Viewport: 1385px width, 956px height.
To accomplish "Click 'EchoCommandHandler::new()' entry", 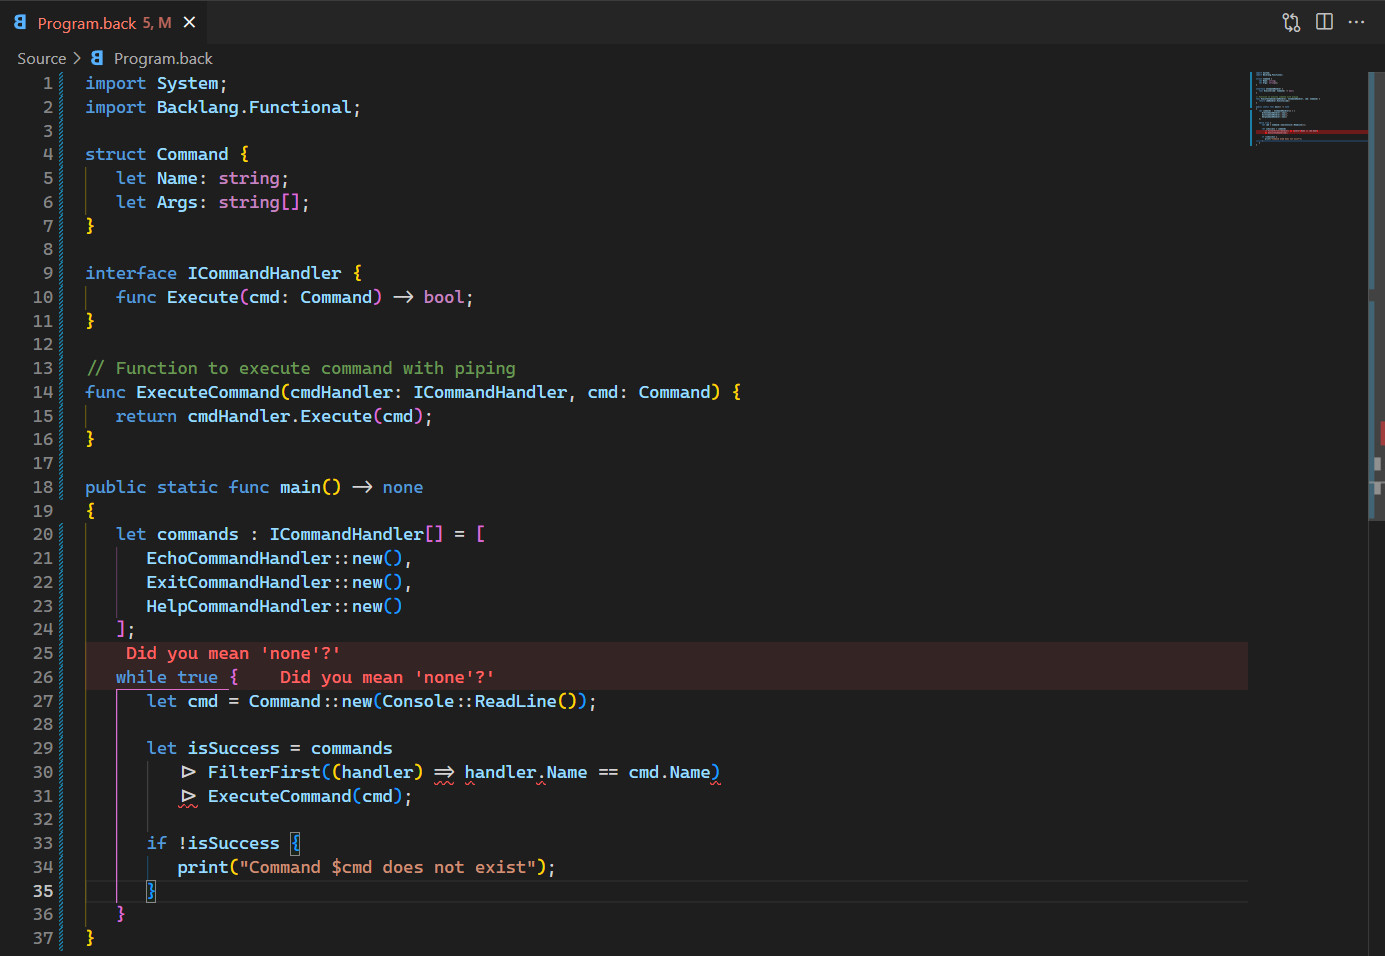I will click(x=274, y=558).
